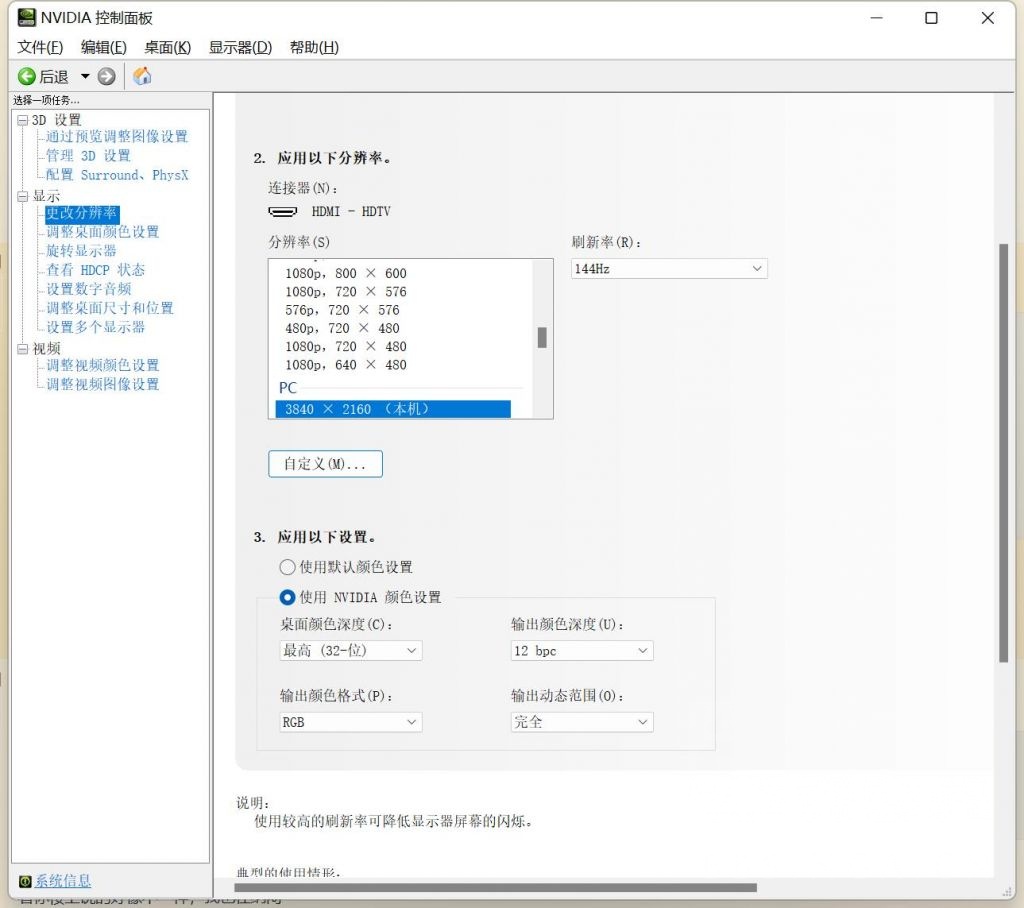Open the home page via the house icon
1024x908 pixels.
point(141,75)
